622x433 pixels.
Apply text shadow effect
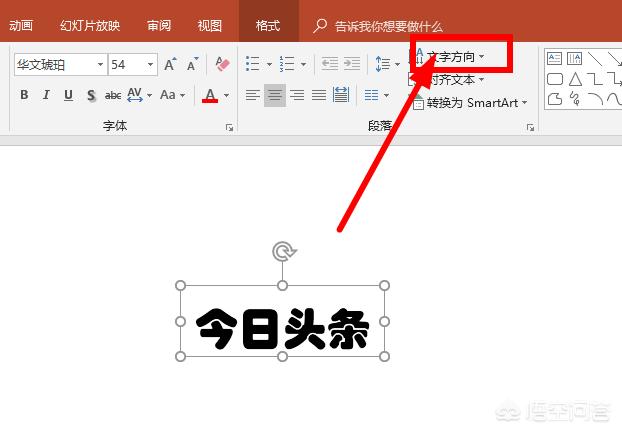click(x=90, y=96)
